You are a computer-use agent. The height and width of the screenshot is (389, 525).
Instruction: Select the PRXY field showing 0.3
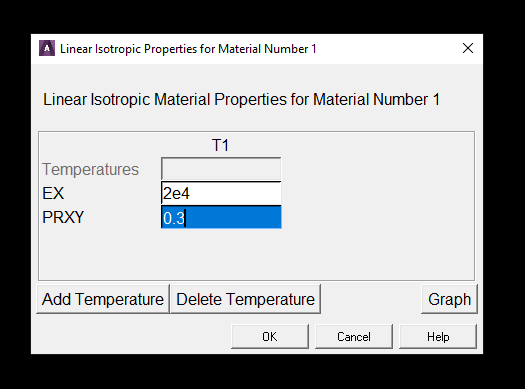[x=221, y=218]
